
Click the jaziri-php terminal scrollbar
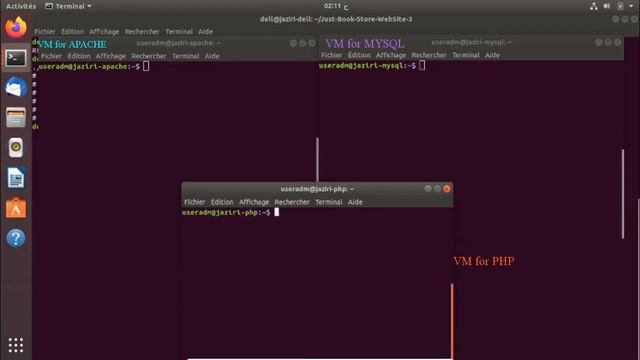coord(452,322)
